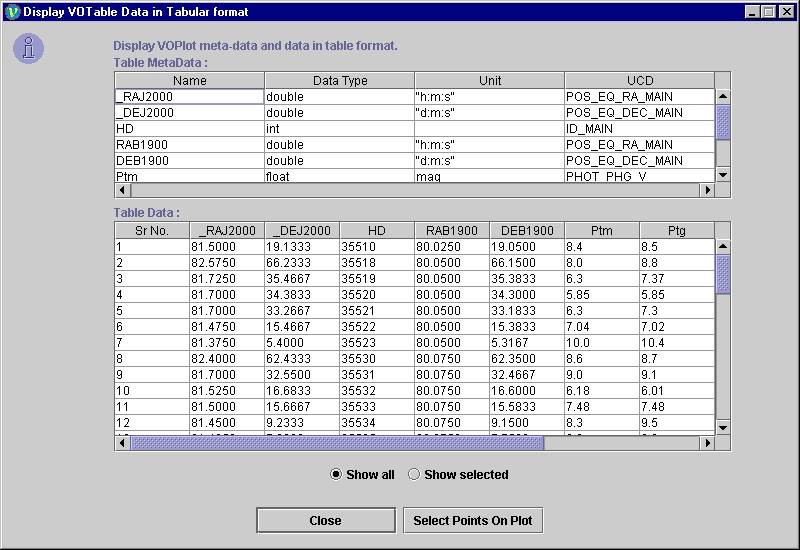Click the Data Type metadata column header

click(x=340, y=80)
